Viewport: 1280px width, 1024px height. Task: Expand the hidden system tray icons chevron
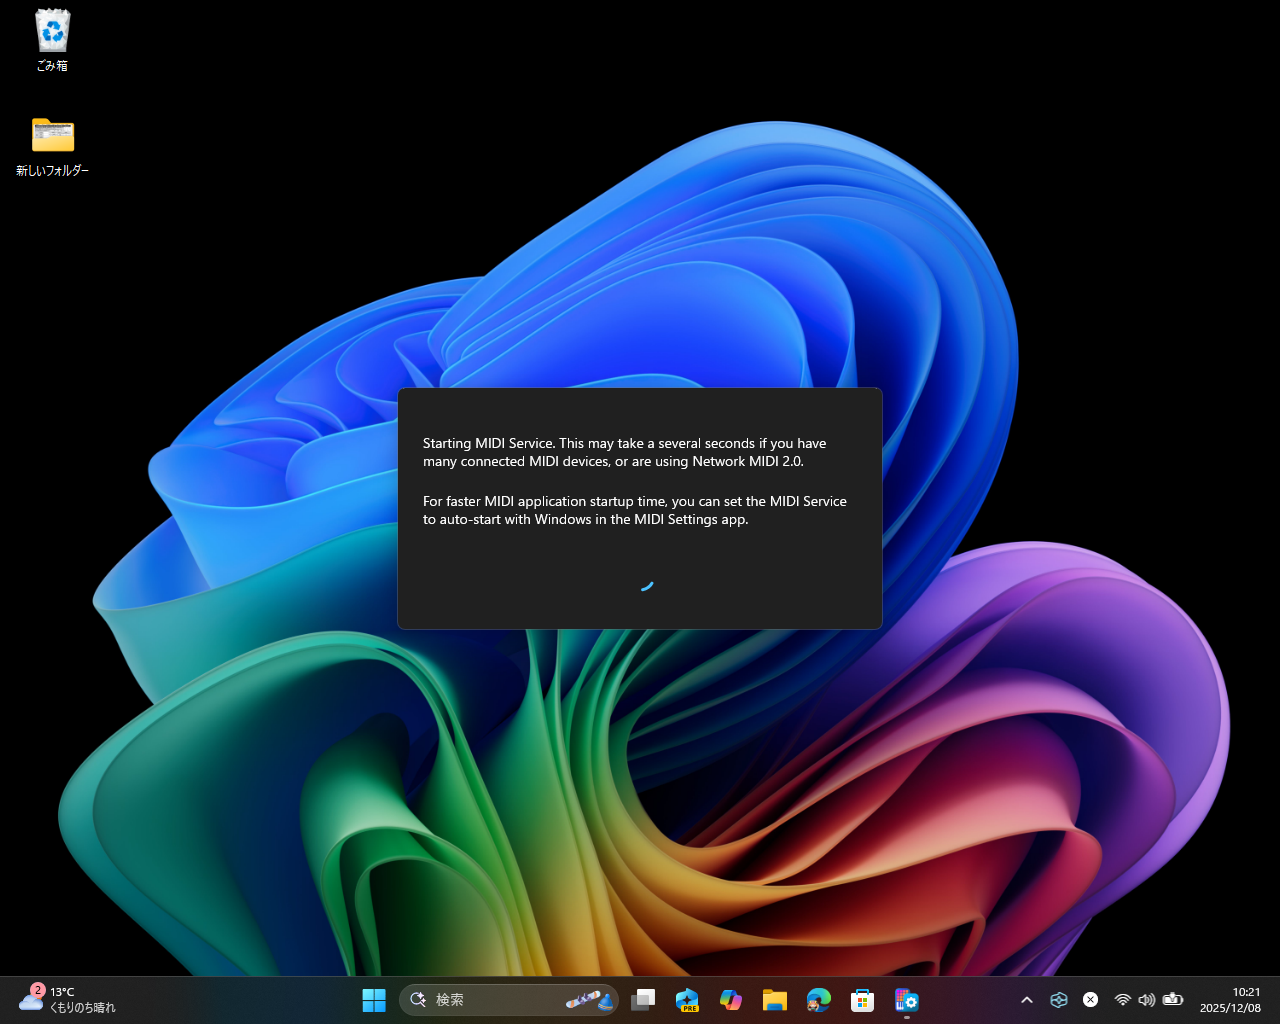1027,1000
